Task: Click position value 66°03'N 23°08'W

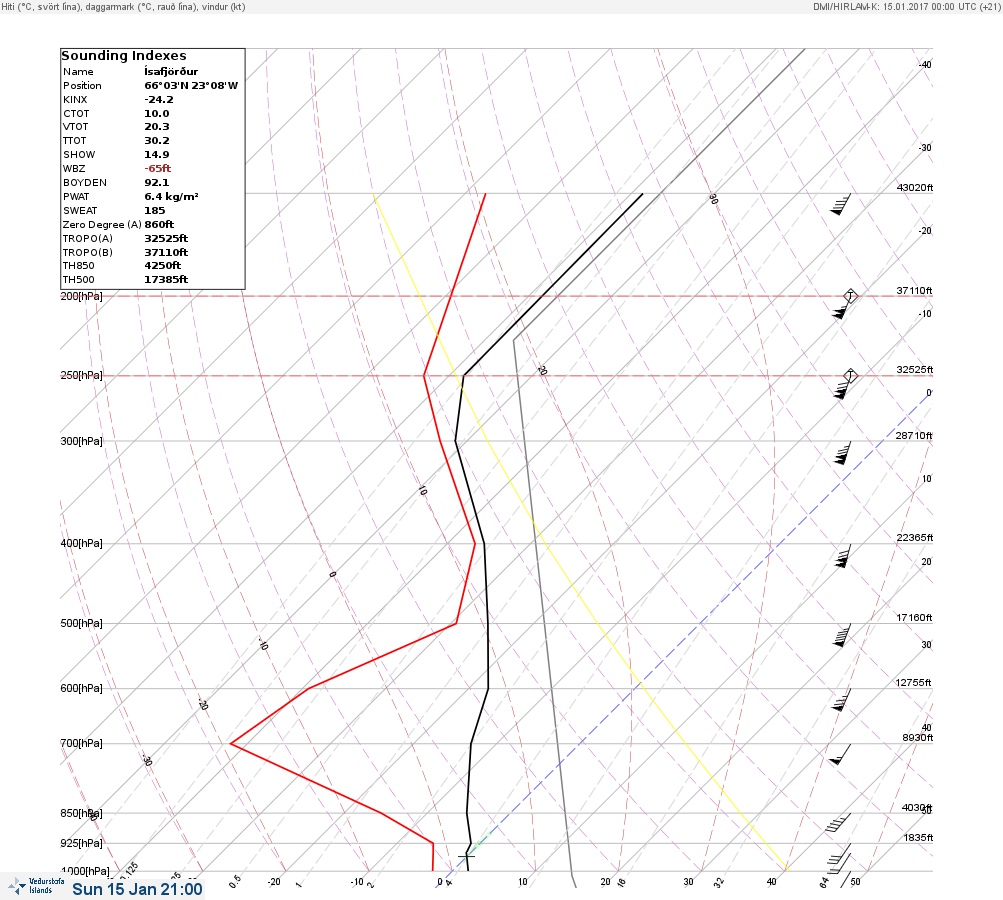Action: [191, 86]
